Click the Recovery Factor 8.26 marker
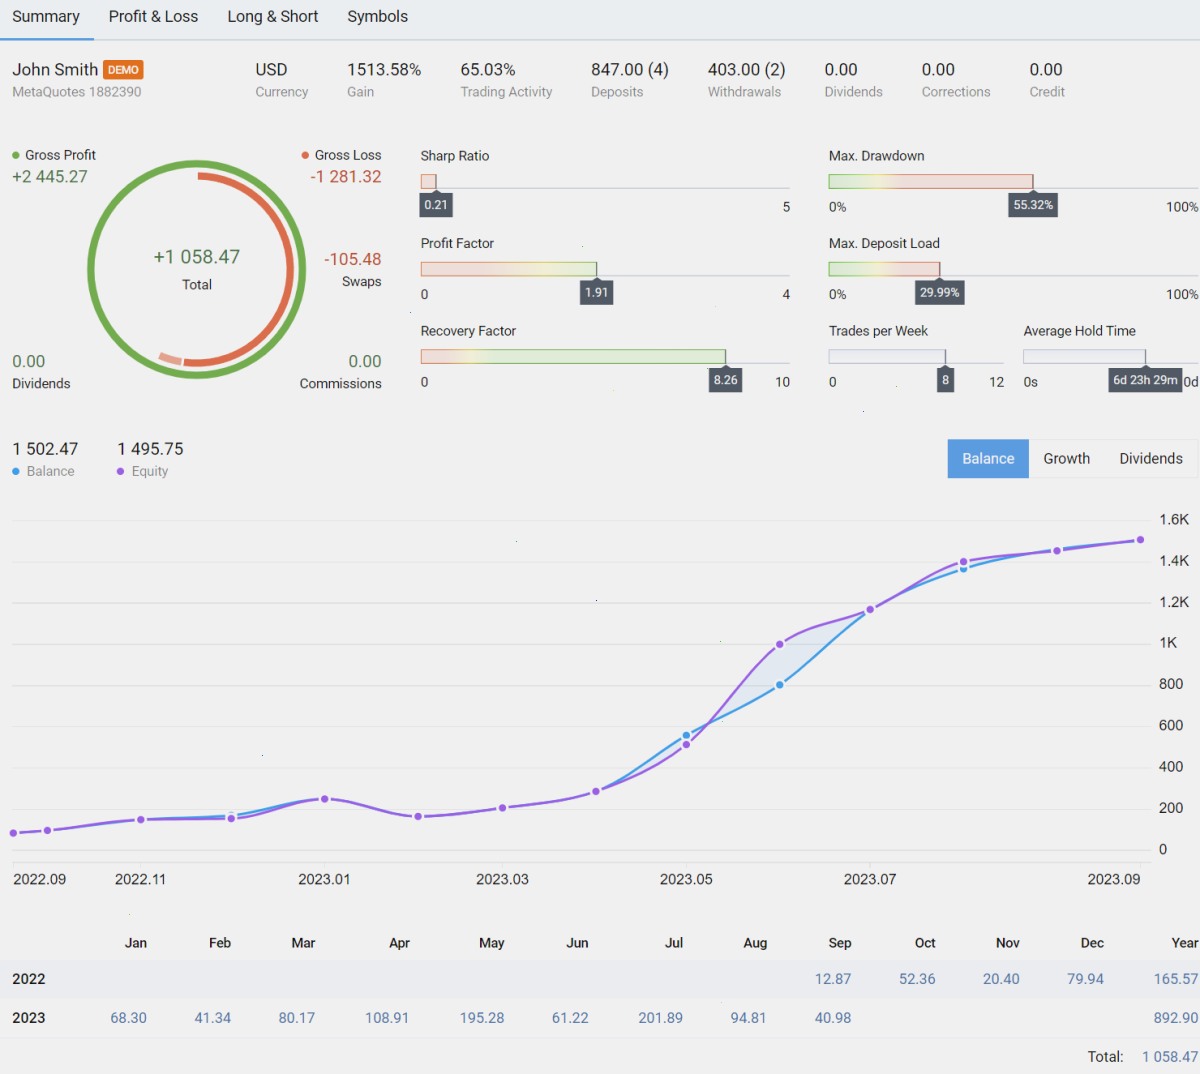Screen dimensions: 1200x1074 (x=725, y=380)
